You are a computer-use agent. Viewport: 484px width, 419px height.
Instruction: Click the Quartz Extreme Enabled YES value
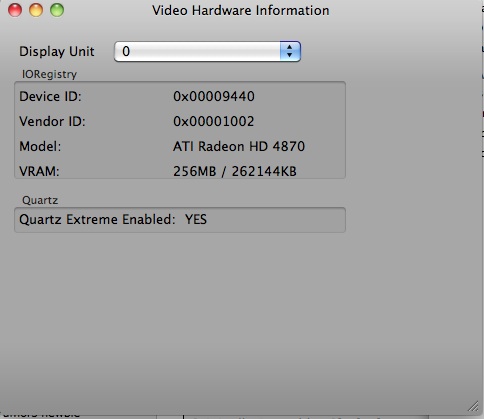tap(196, 219)
